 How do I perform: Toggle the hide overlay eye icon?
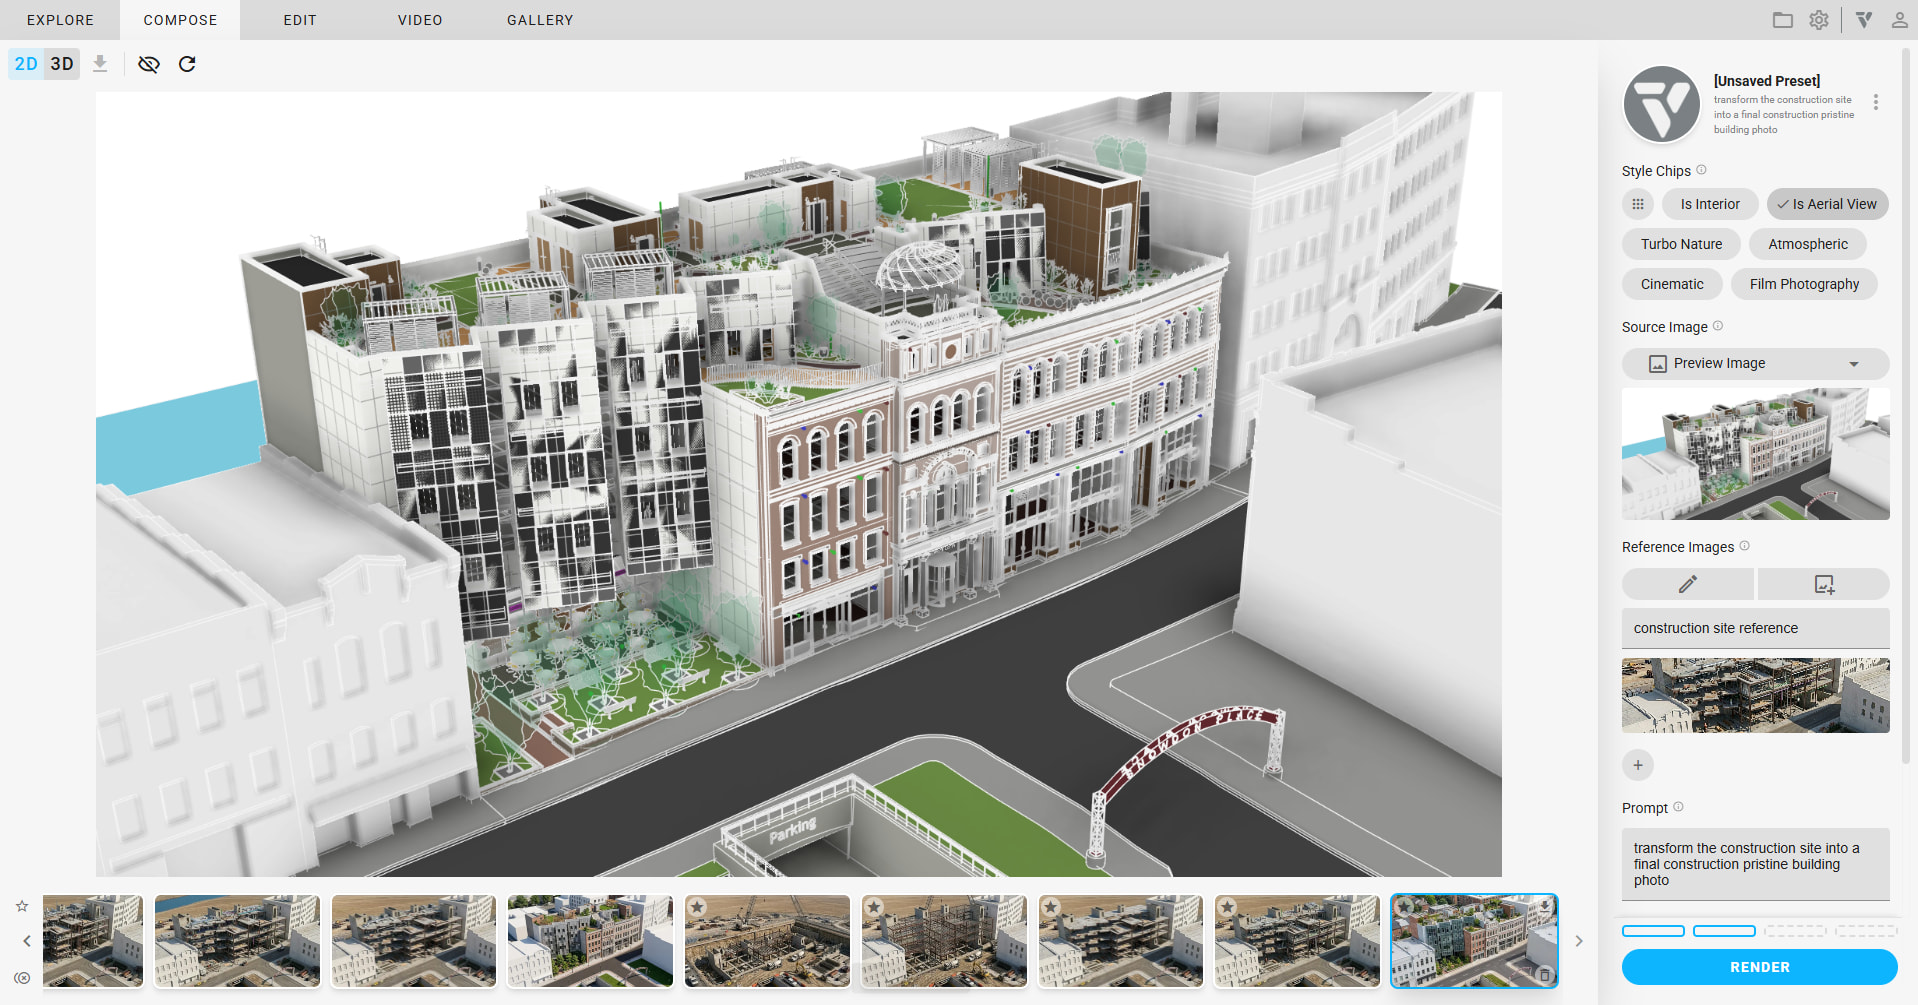tap(149, 64)
